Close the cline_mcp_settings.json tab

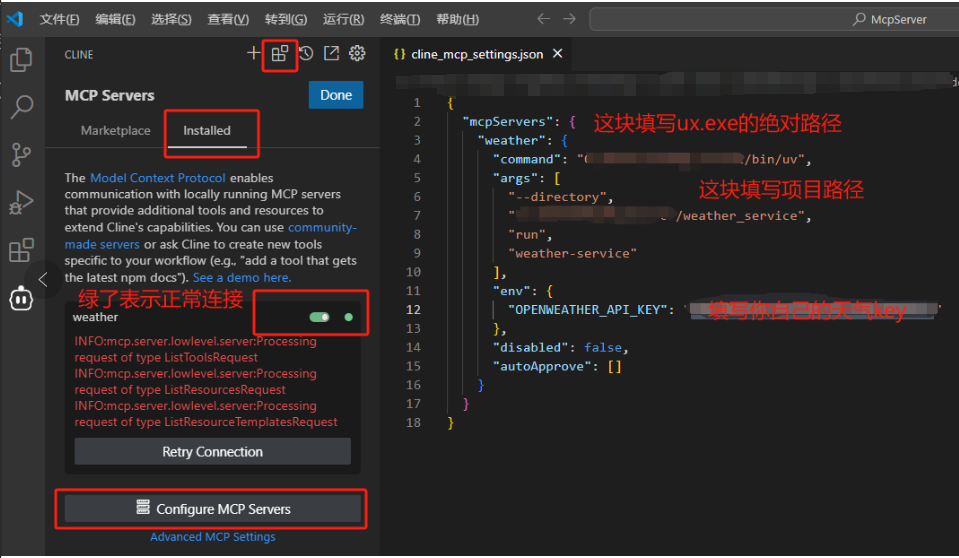557,54
